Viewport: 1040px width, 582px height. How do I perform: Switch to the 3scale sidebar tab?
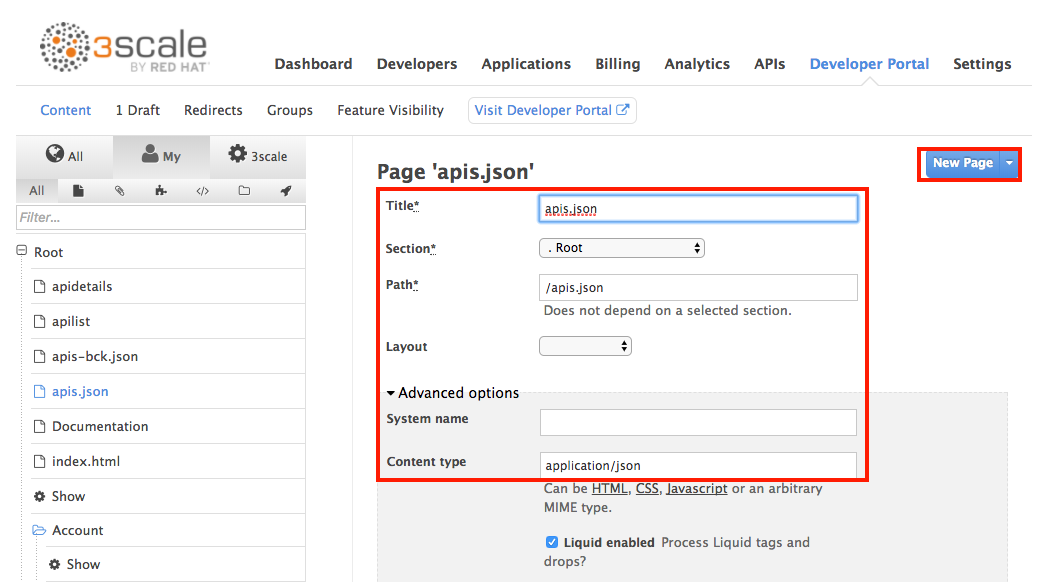(x=258, y=156)
